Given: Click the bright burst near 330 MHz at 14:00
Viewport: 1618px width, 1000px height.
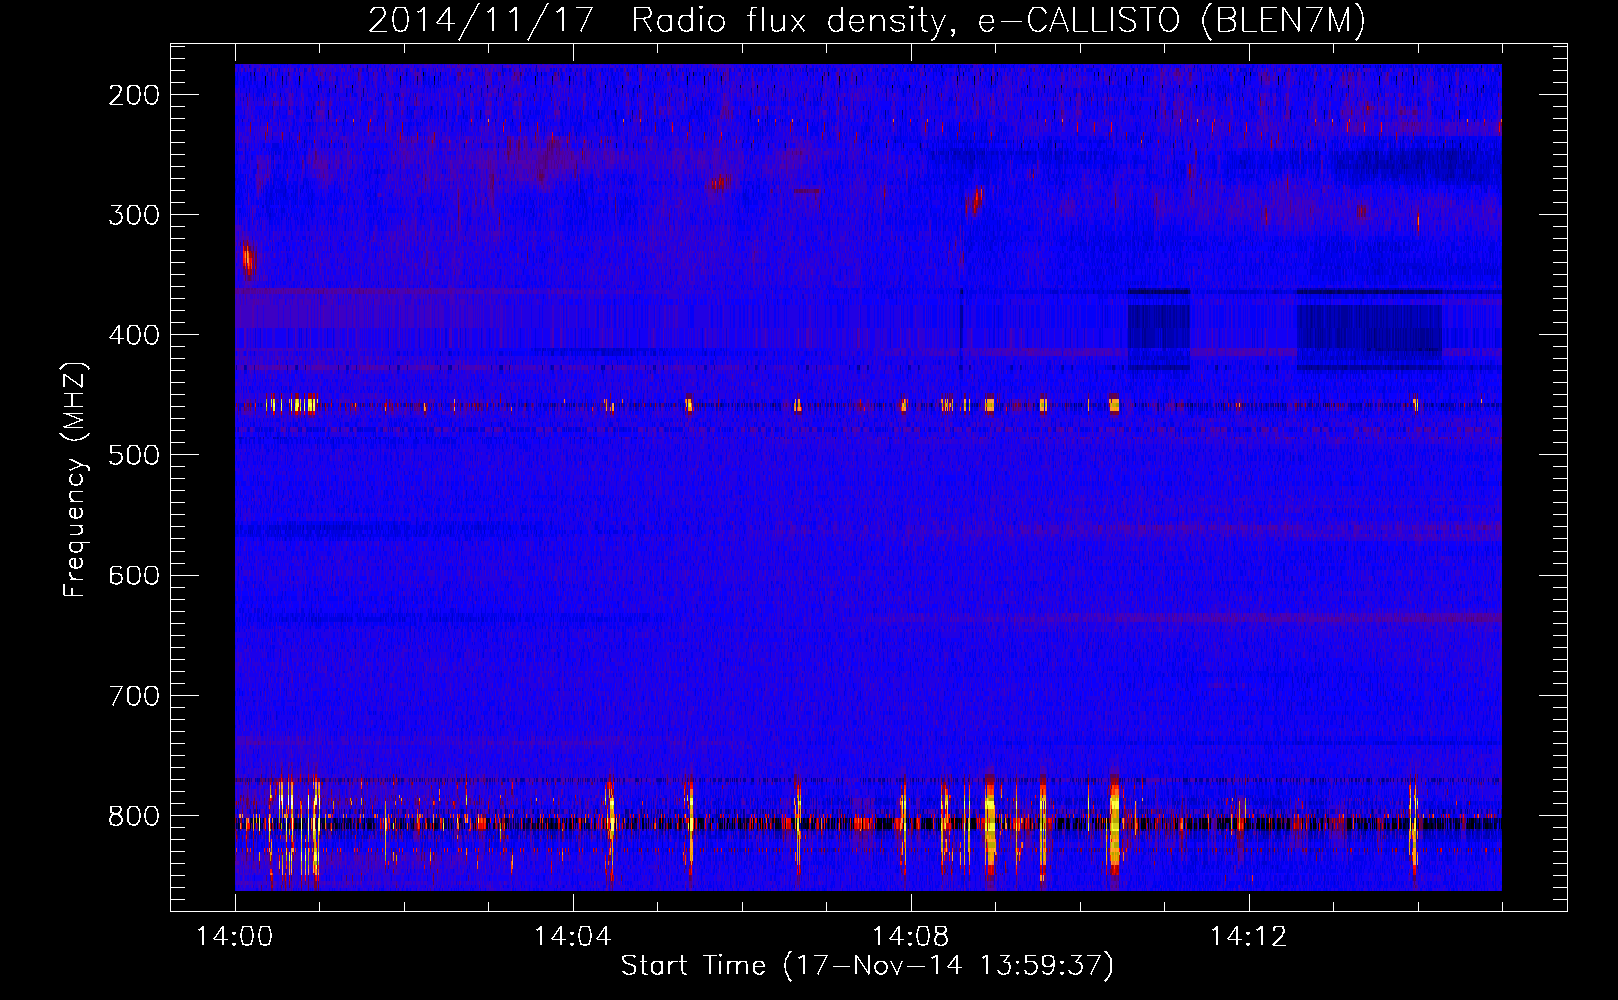Looking at the screenshot, I should click(247, 260).
